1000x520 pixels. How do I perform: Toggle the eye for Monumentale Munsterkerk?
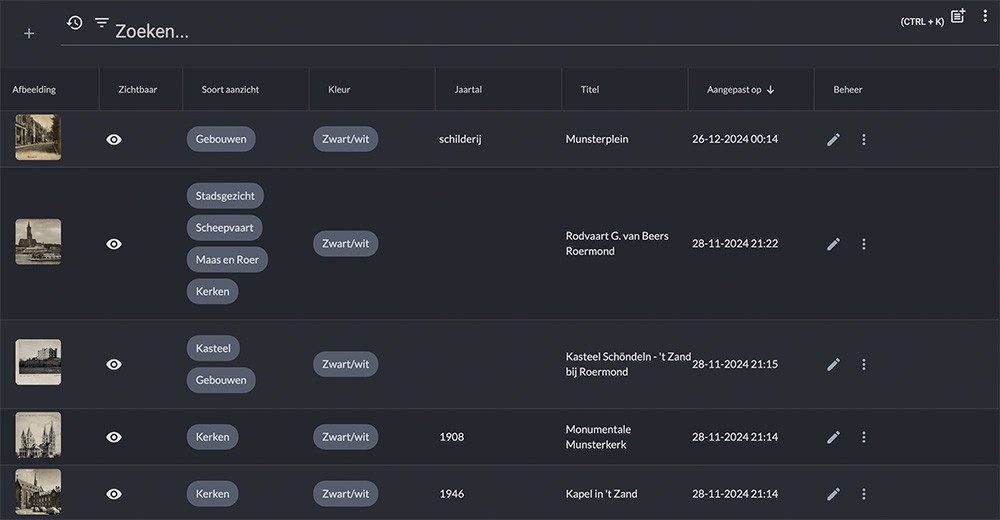114,437
